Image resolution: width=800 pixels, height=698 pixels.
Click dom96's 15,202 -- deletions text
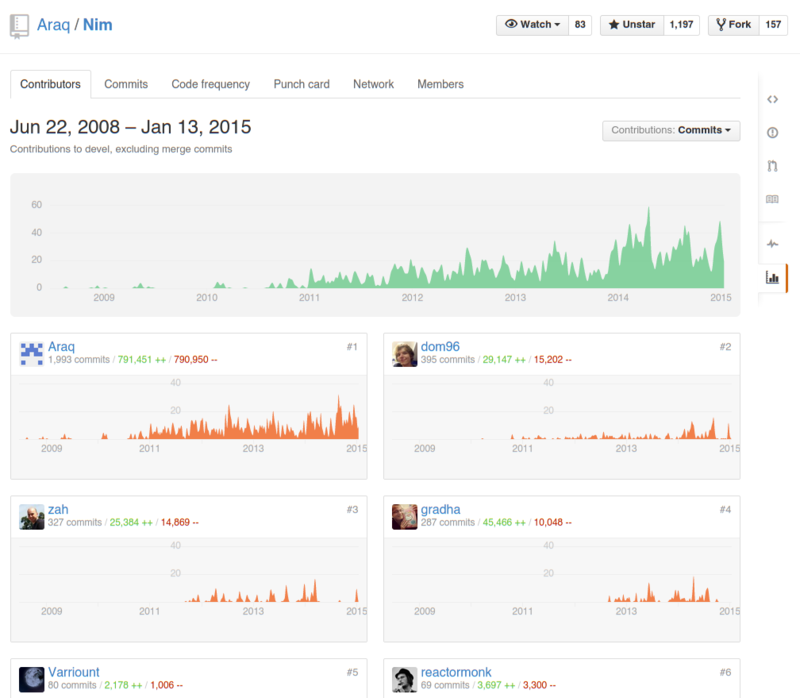(x=553, y=360)
